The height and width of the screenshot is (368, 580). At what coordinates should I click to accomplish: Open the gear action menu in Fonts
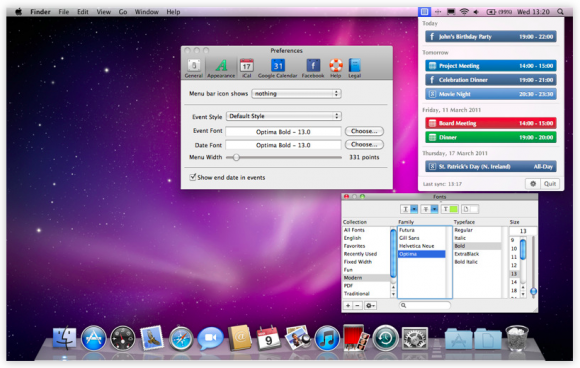[x=370, y=305]
